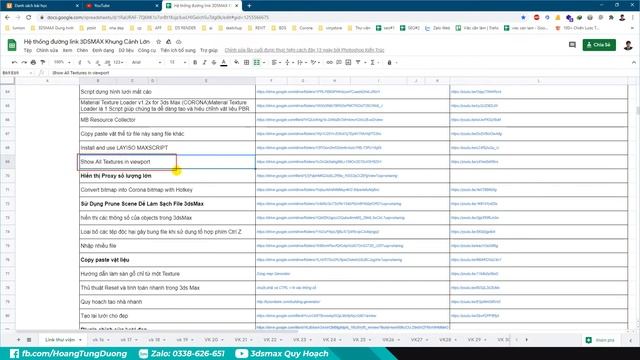Toggle Strikethrough formatting

(x=213, y=62)
